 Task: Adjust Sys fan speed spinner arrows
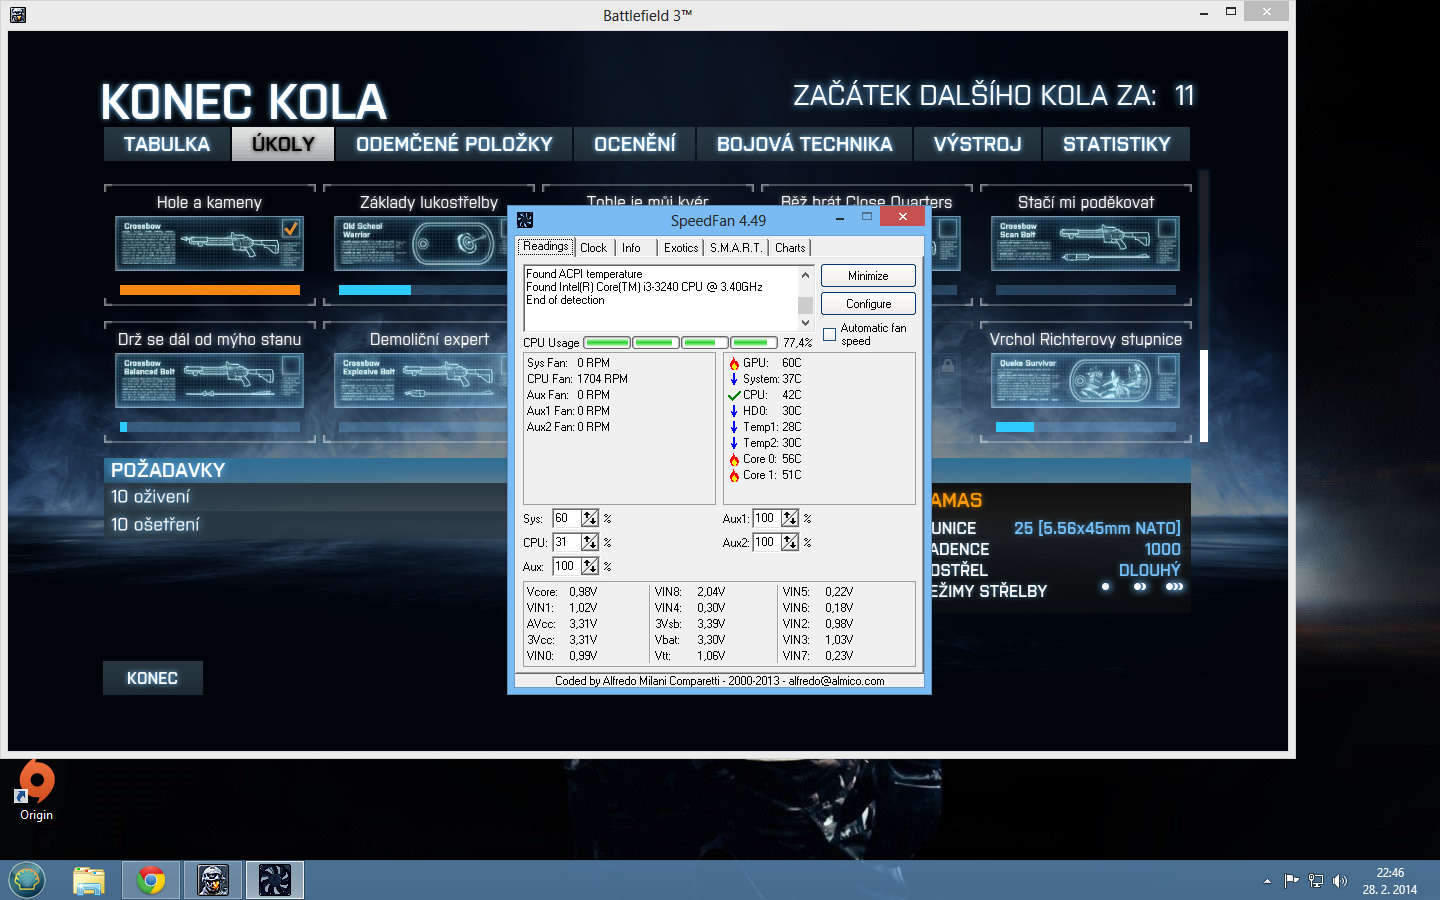click(x=590, y=518)
